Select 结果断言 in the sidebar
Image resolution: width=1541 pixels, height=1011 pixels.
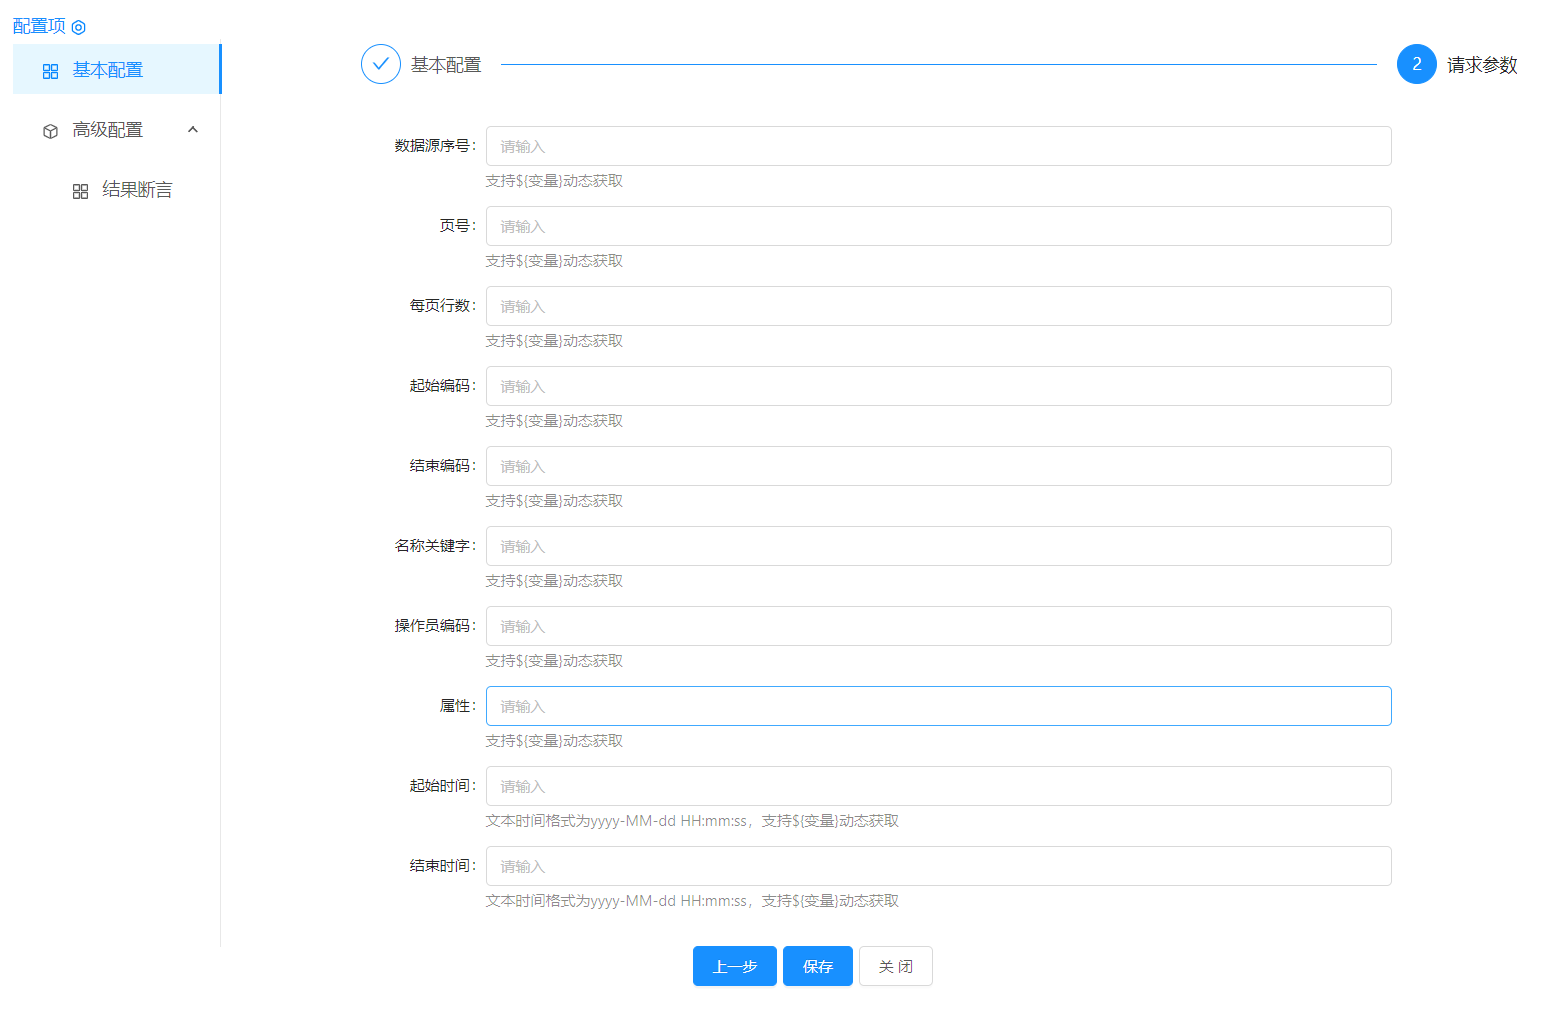137,190
